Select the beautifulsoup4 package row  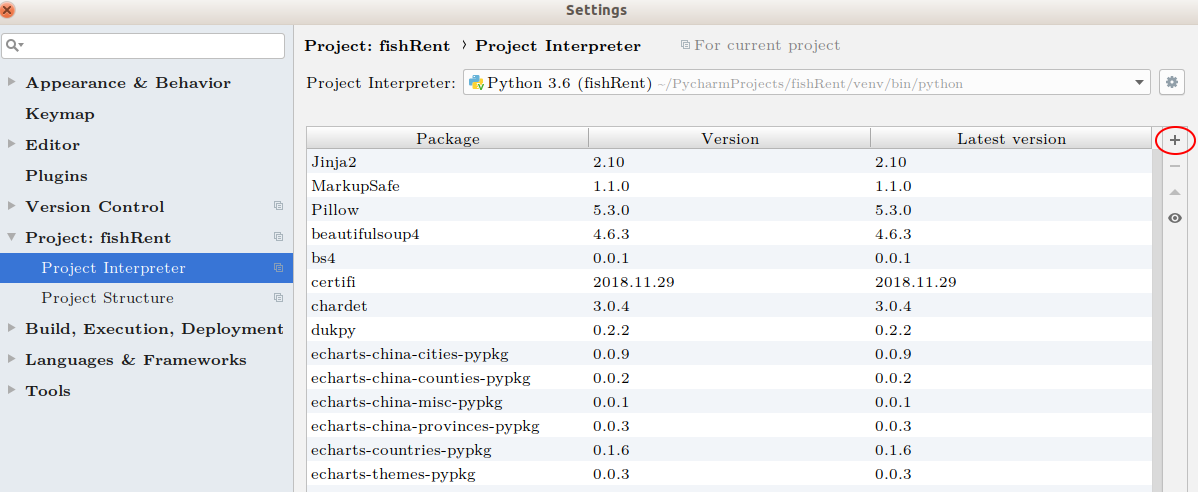[365, 234]
